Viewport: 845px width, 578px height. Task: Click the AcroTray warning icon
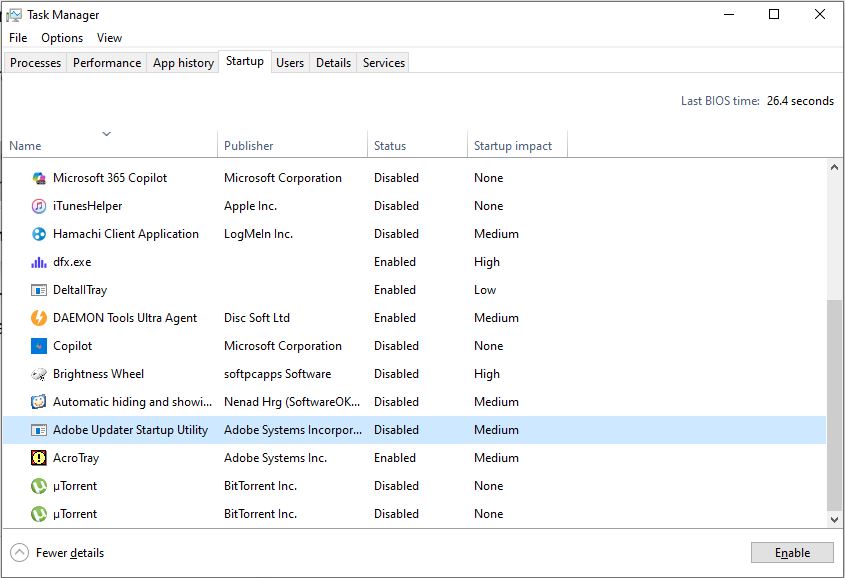click(39, 458)
